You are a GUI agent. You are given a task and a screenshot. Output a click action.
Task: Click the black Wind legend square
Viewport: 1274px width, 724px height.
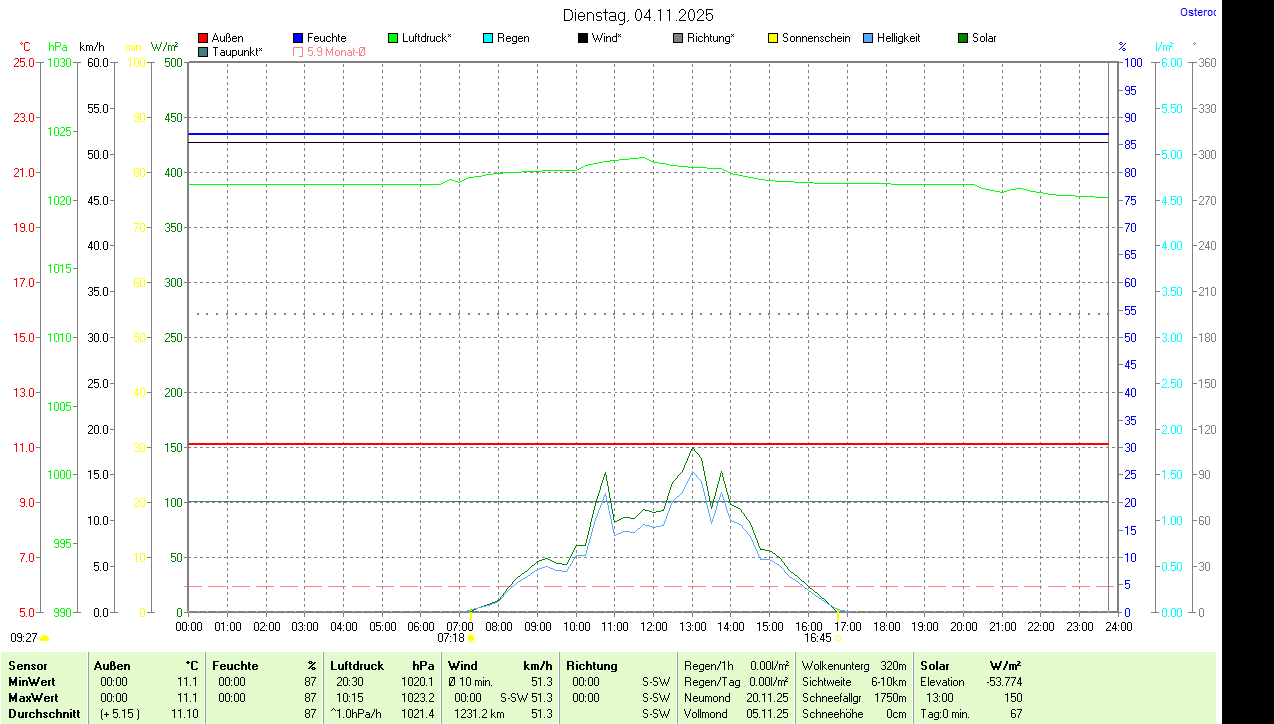pyautogui.click(x=583, y=38)
